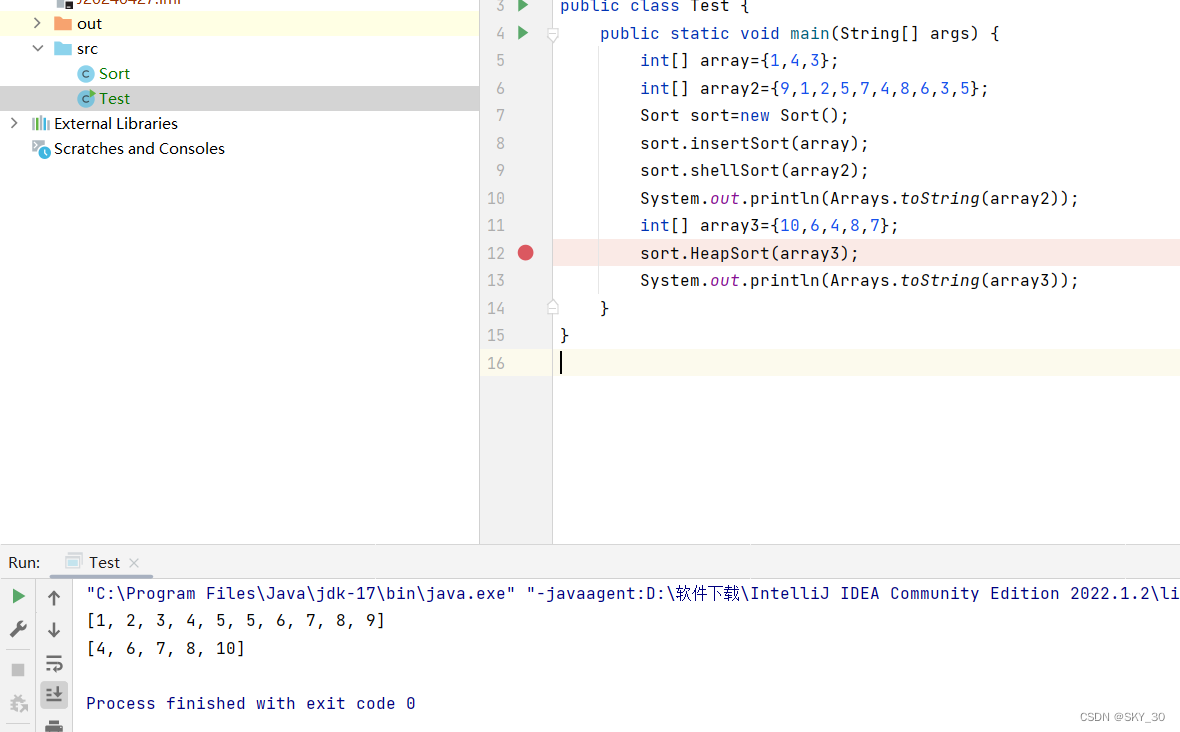Select the src folder

(87, 49)
